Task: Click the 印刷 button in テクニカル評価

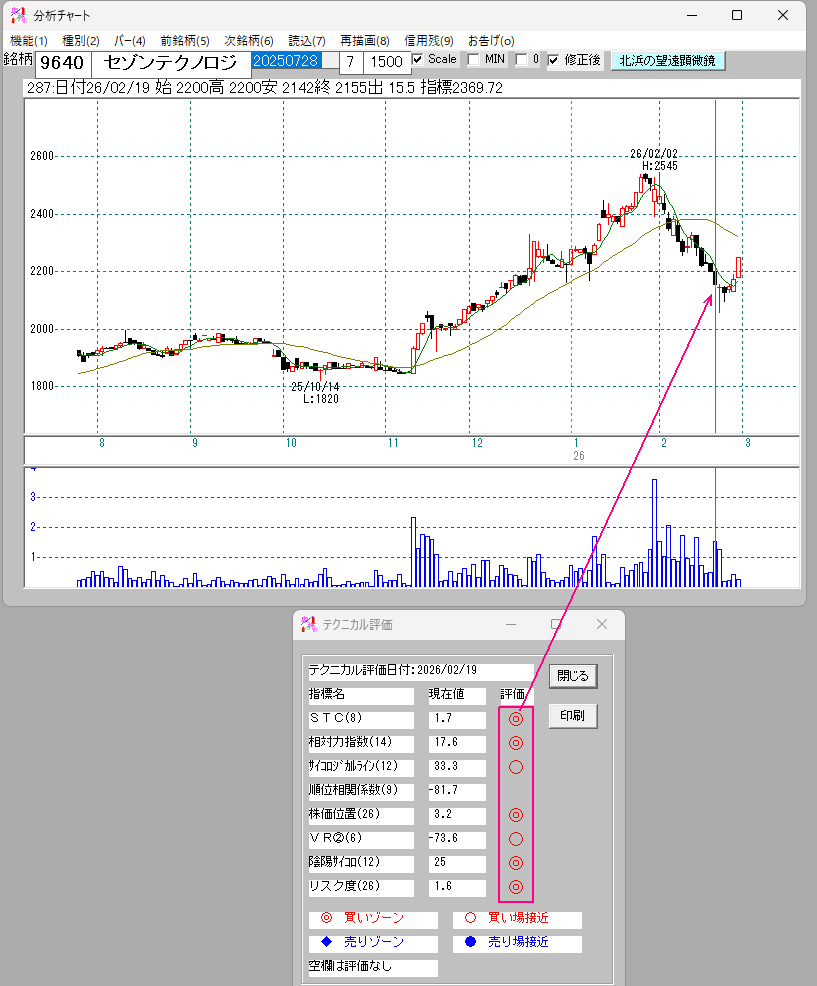Action: pos(573,716)
